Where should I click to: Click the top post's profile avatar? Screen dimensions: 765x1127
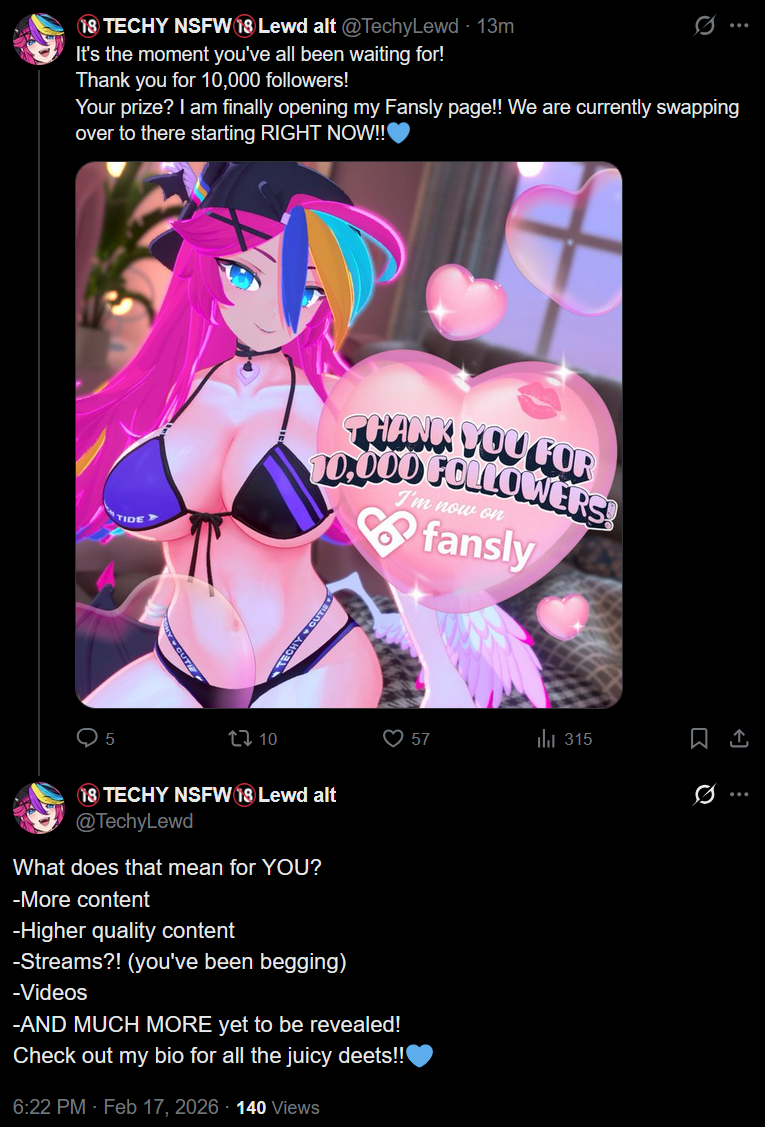pyautogui.click(x=39, y=39)
